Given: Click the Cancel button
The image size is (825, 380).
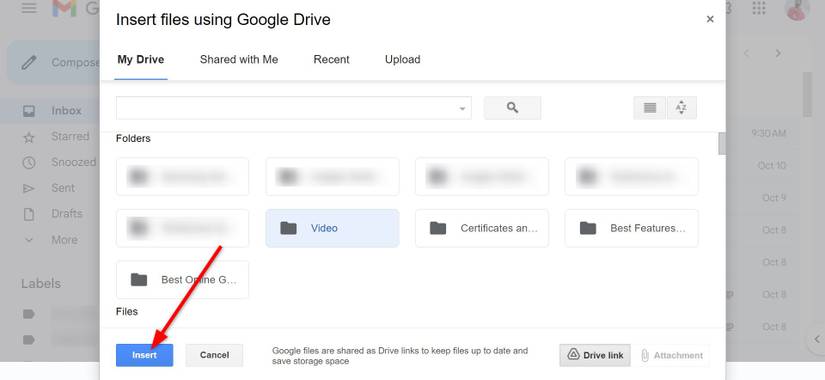Looking at the screenshot, I should click(x=214, y=355).
